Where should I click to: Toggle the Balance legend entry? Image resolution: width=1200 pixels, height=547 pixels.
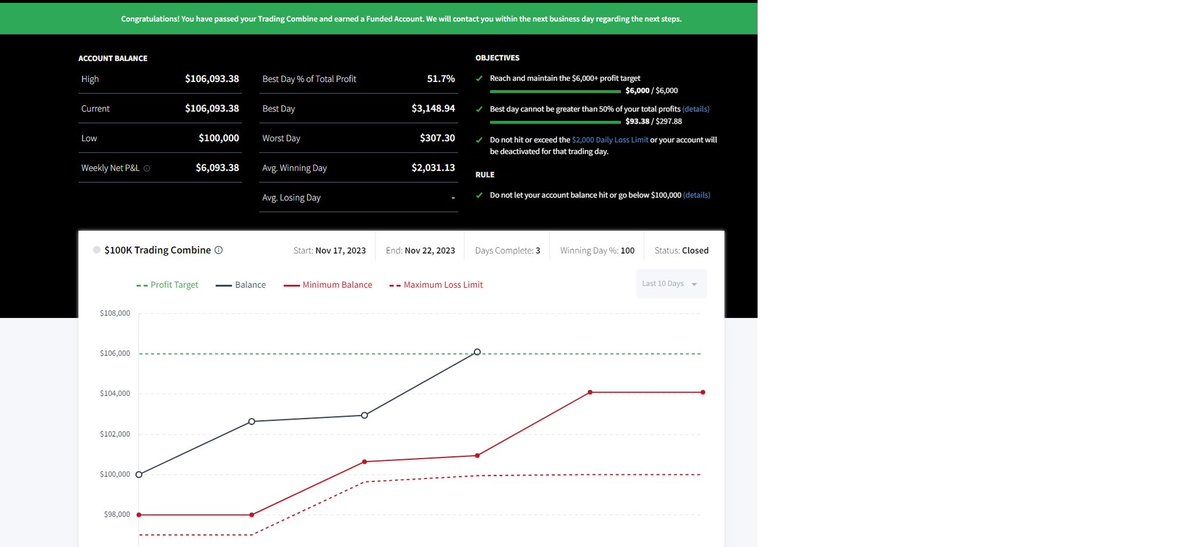(x=240, y=285)
